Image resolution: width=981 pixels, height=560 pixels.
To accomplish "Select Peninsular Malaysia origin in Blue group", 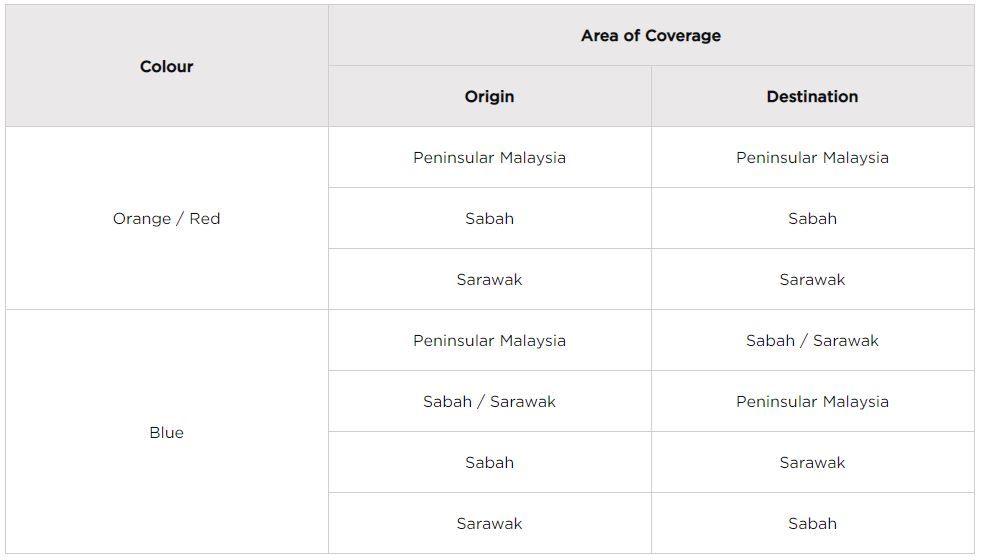I will point(489,340).
